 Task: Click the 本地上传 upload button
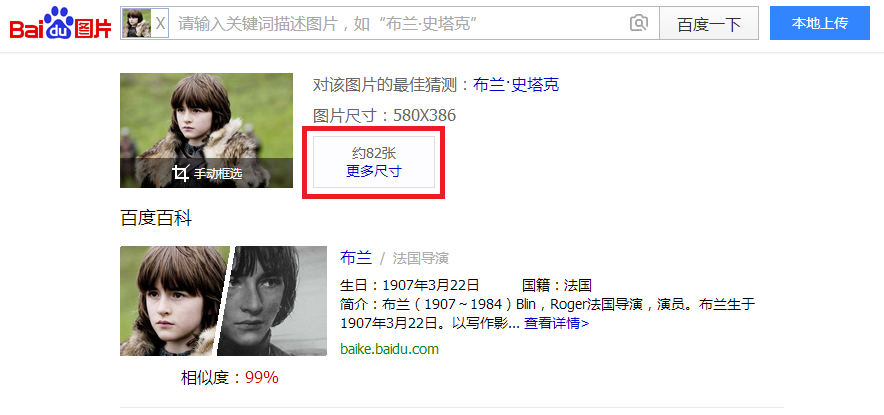click(x=820, y=23)
